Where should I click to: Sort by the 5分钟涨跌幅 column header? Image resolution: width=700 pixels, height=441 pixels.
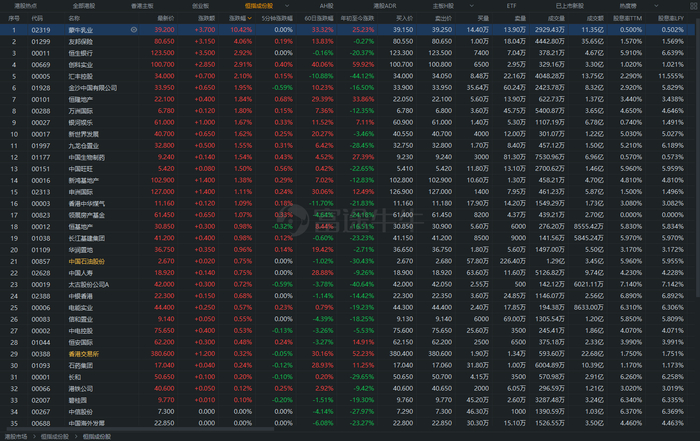pos(277,18)
